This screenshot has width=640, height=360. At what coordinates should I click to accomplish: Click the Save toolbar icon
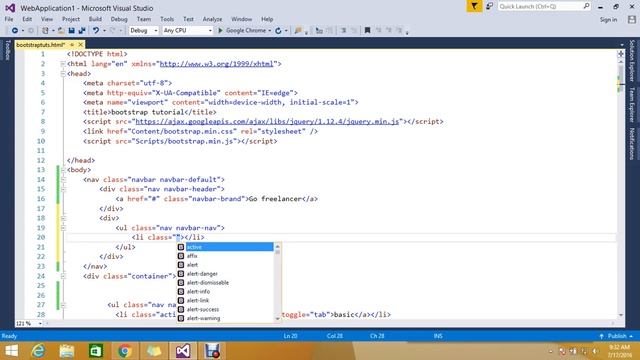pos(71,31)
